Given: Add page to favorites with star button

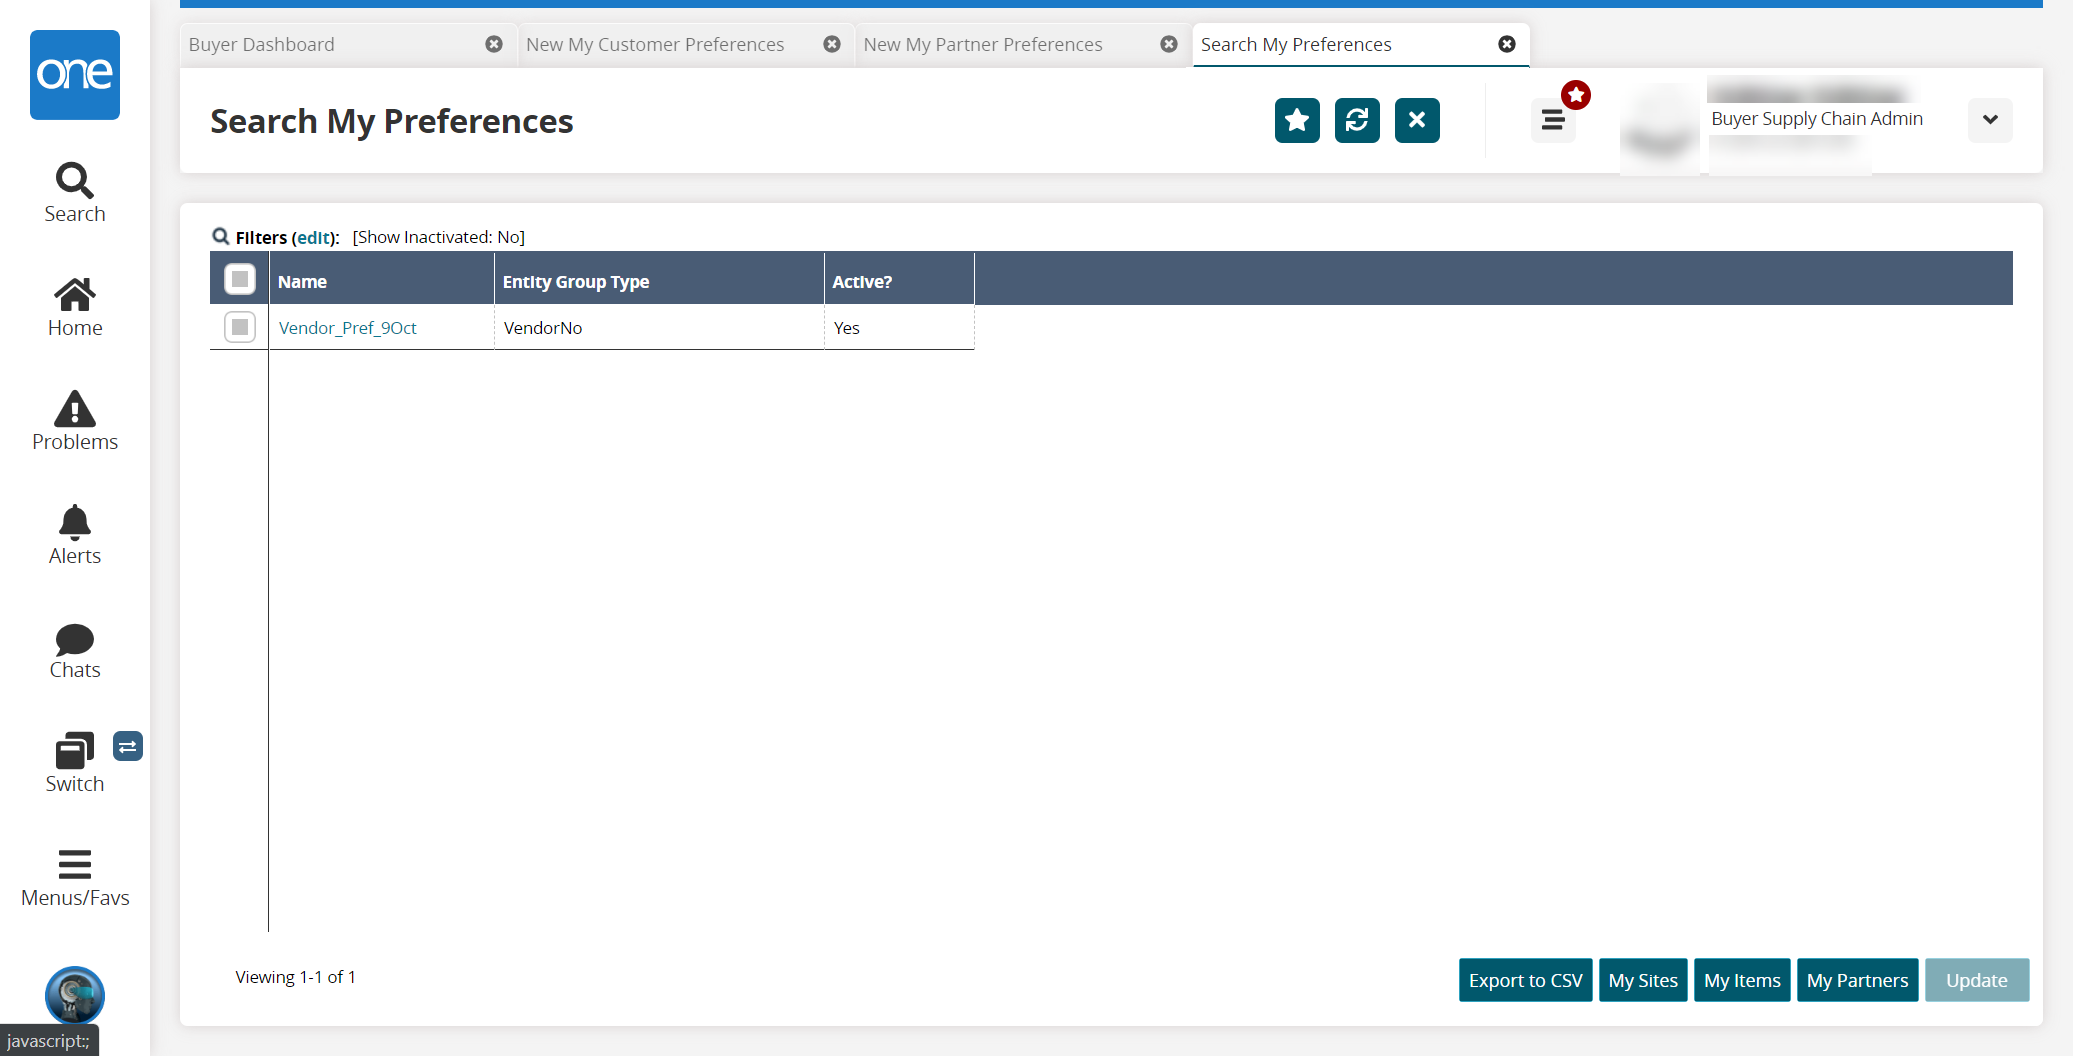Looking at the screenshot, I should click(1297, 121).
